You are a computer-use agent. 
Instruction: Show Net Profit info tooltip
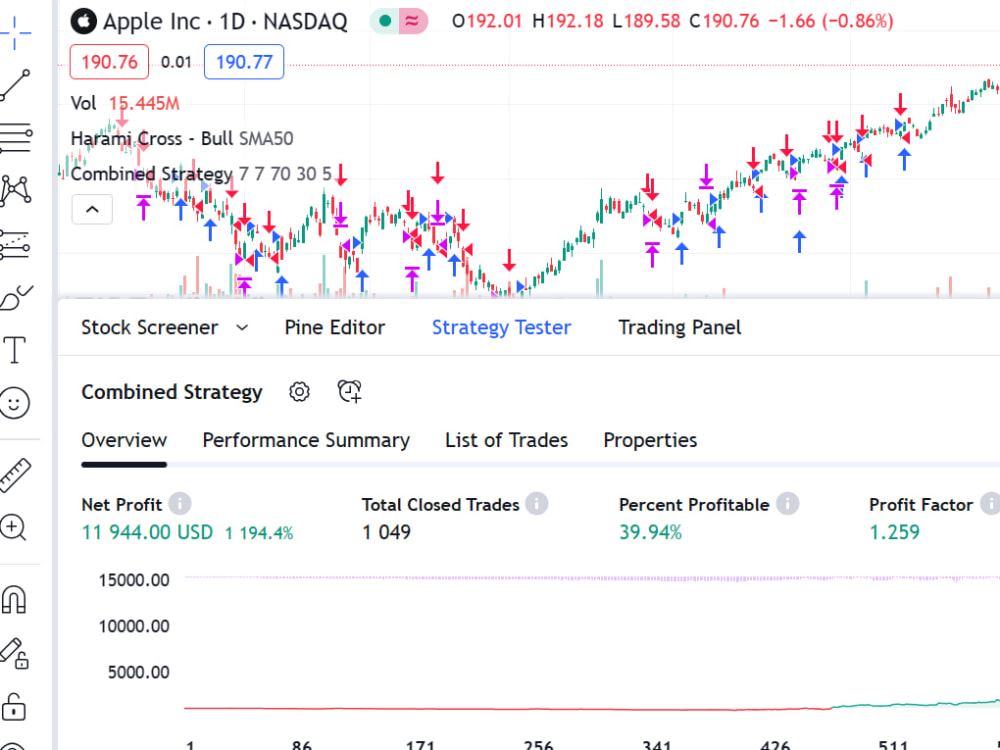(180, 504)
